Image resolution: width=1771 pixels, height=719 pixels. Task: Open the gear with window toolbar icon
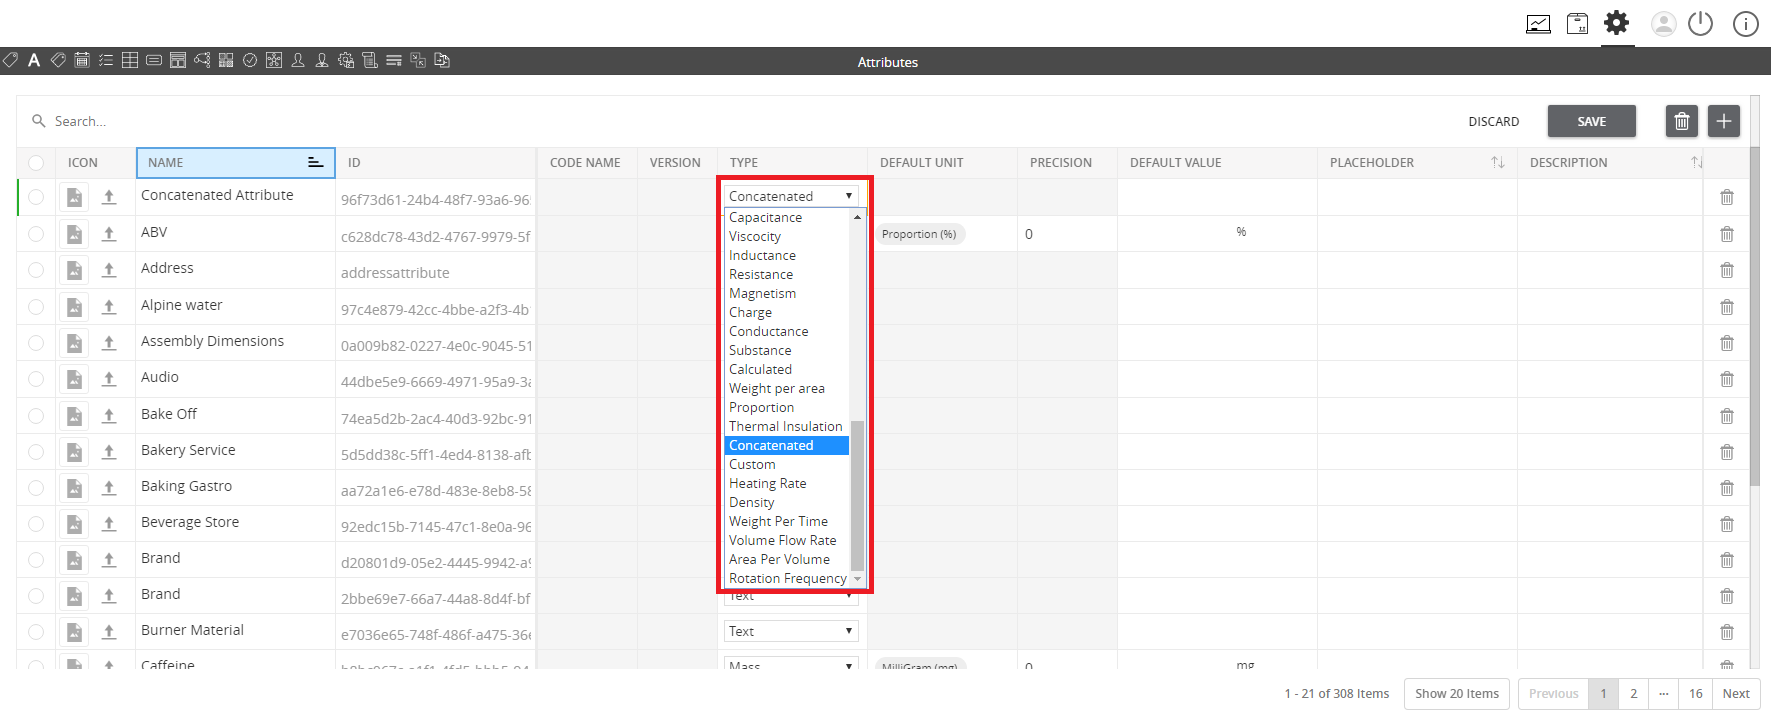[x=346, y=61]
